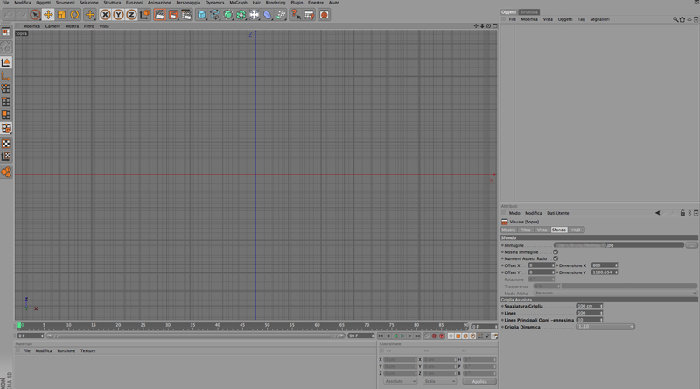Click the Redo arrow in toolbar

21,15
